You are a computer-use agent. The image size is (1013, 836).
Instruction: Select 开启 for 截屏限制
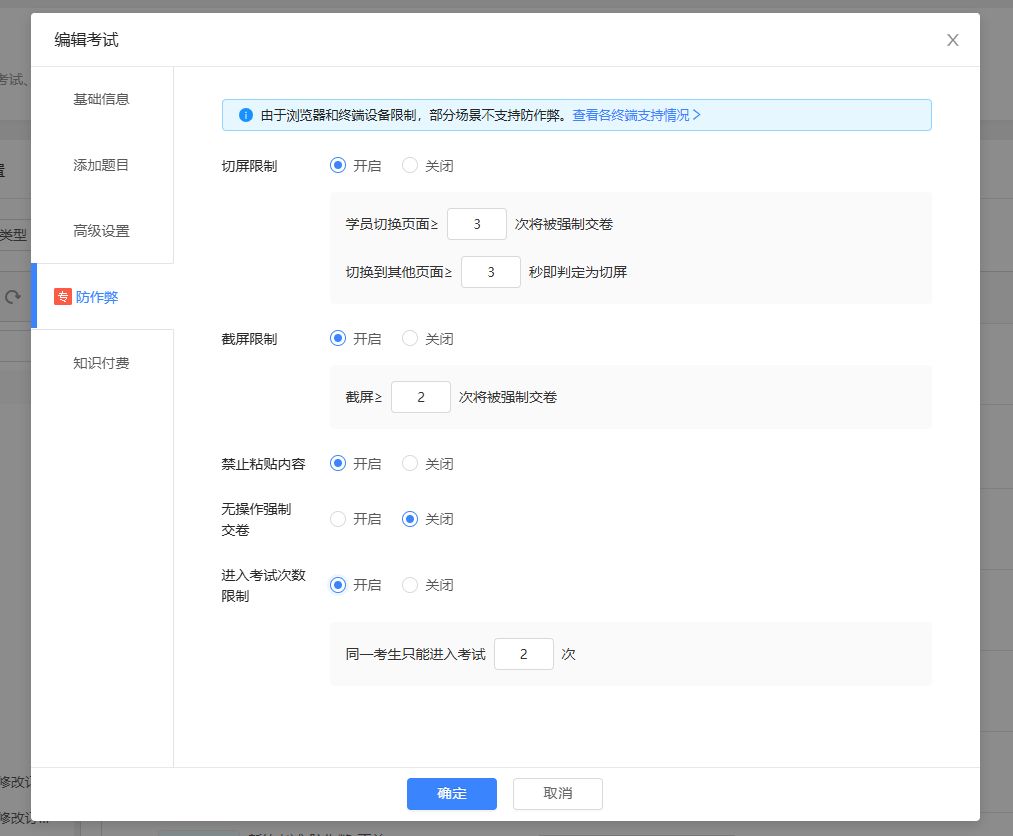click(338, 339)
